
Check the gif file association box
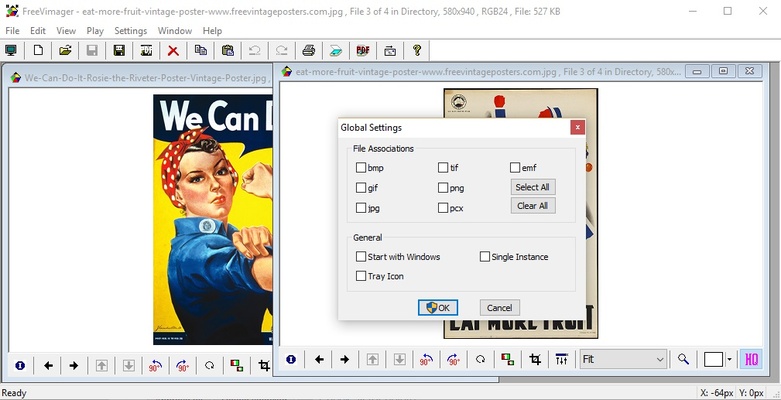click(x=361, y=188)
